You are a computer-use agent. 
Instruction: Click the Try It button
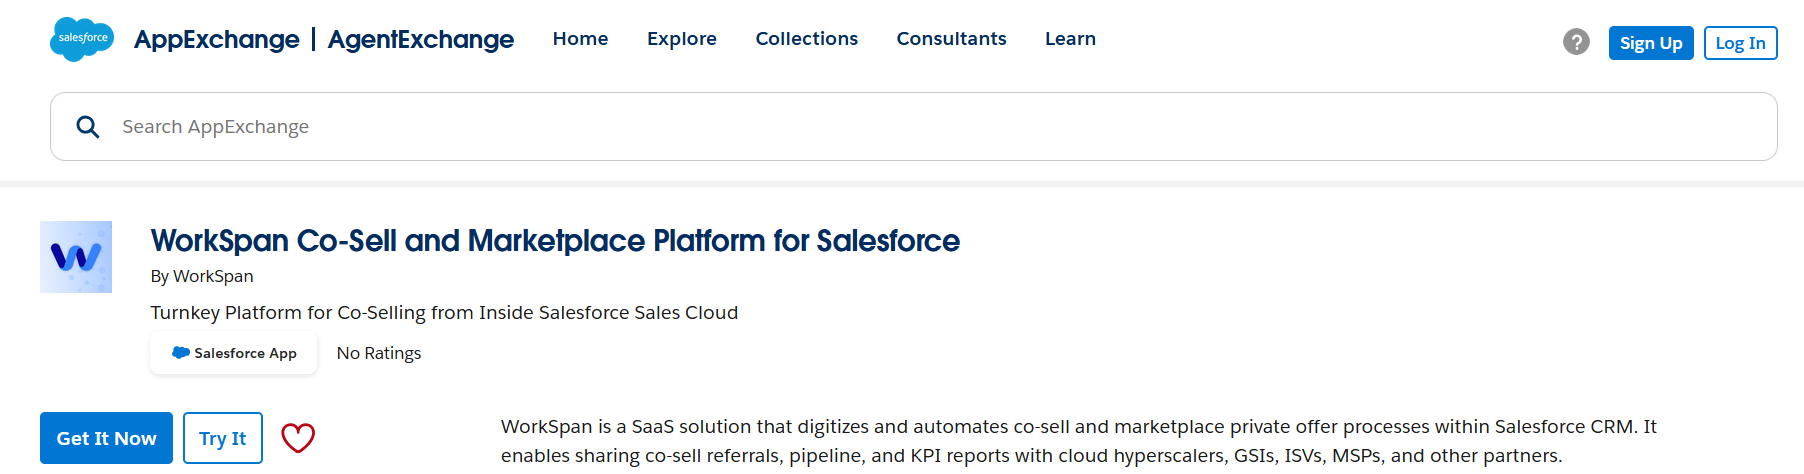223,438
